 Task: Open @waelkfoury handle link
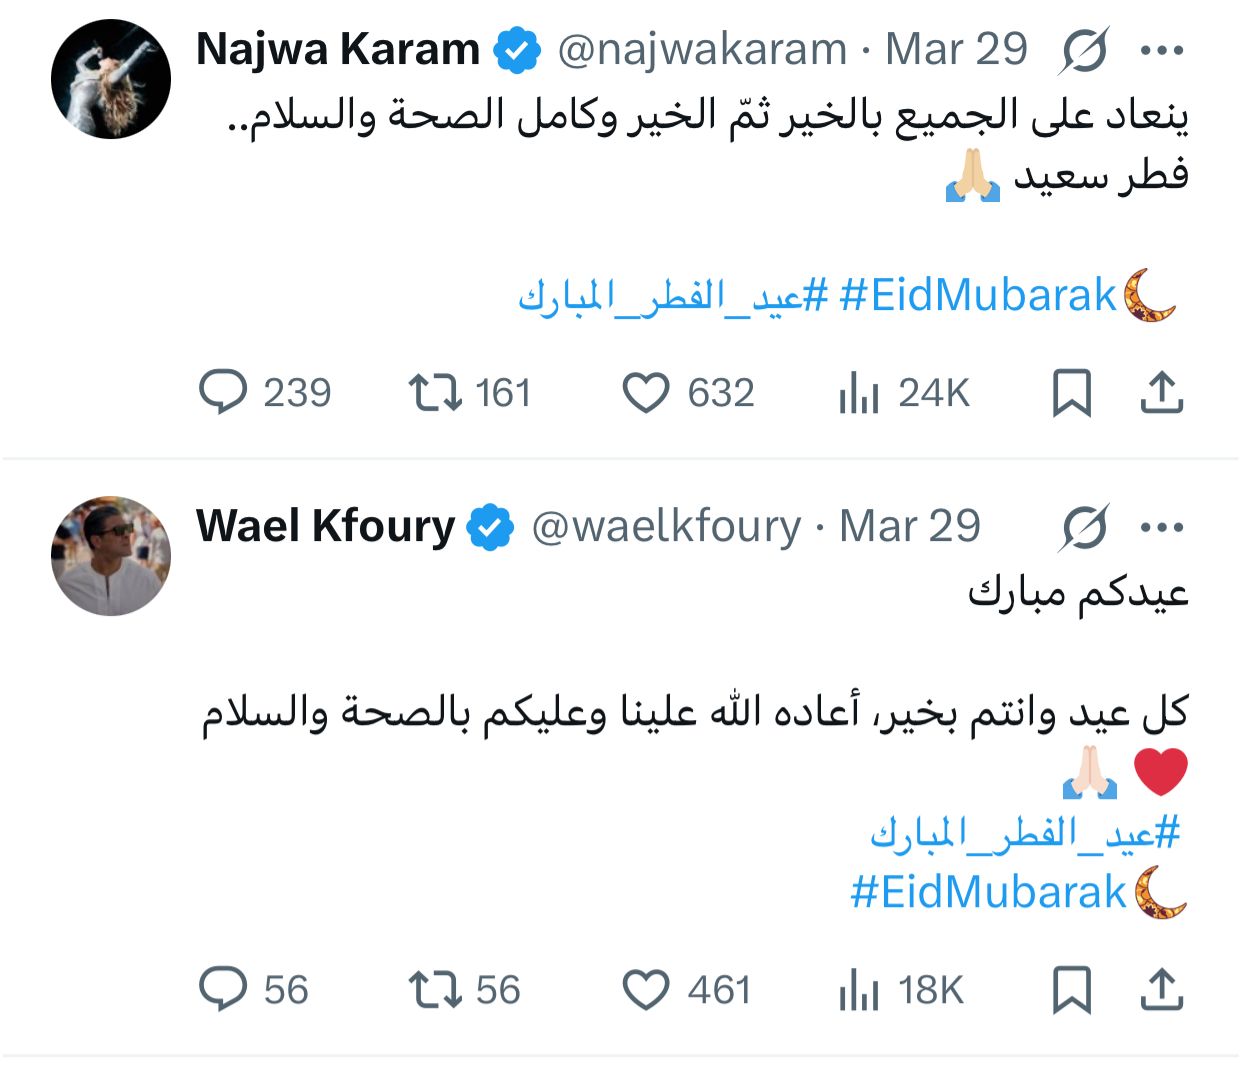click(666, 526)
